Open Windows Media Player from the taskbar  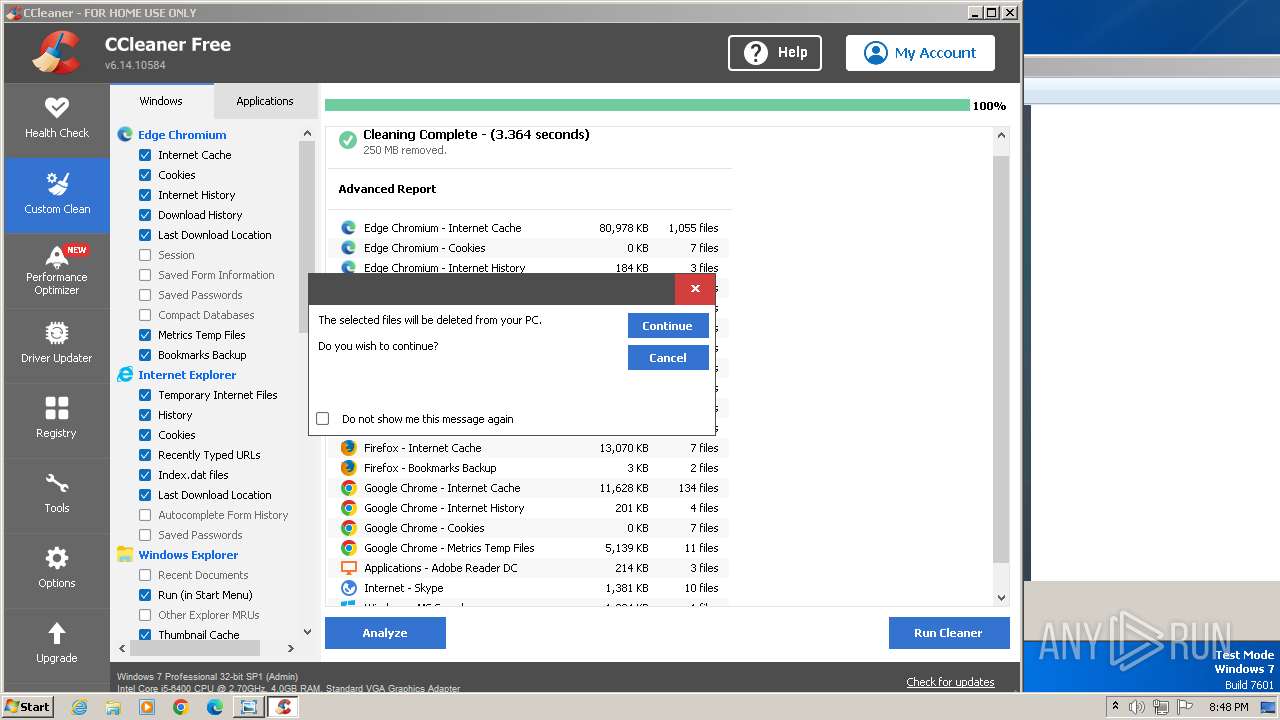point(147,707)
